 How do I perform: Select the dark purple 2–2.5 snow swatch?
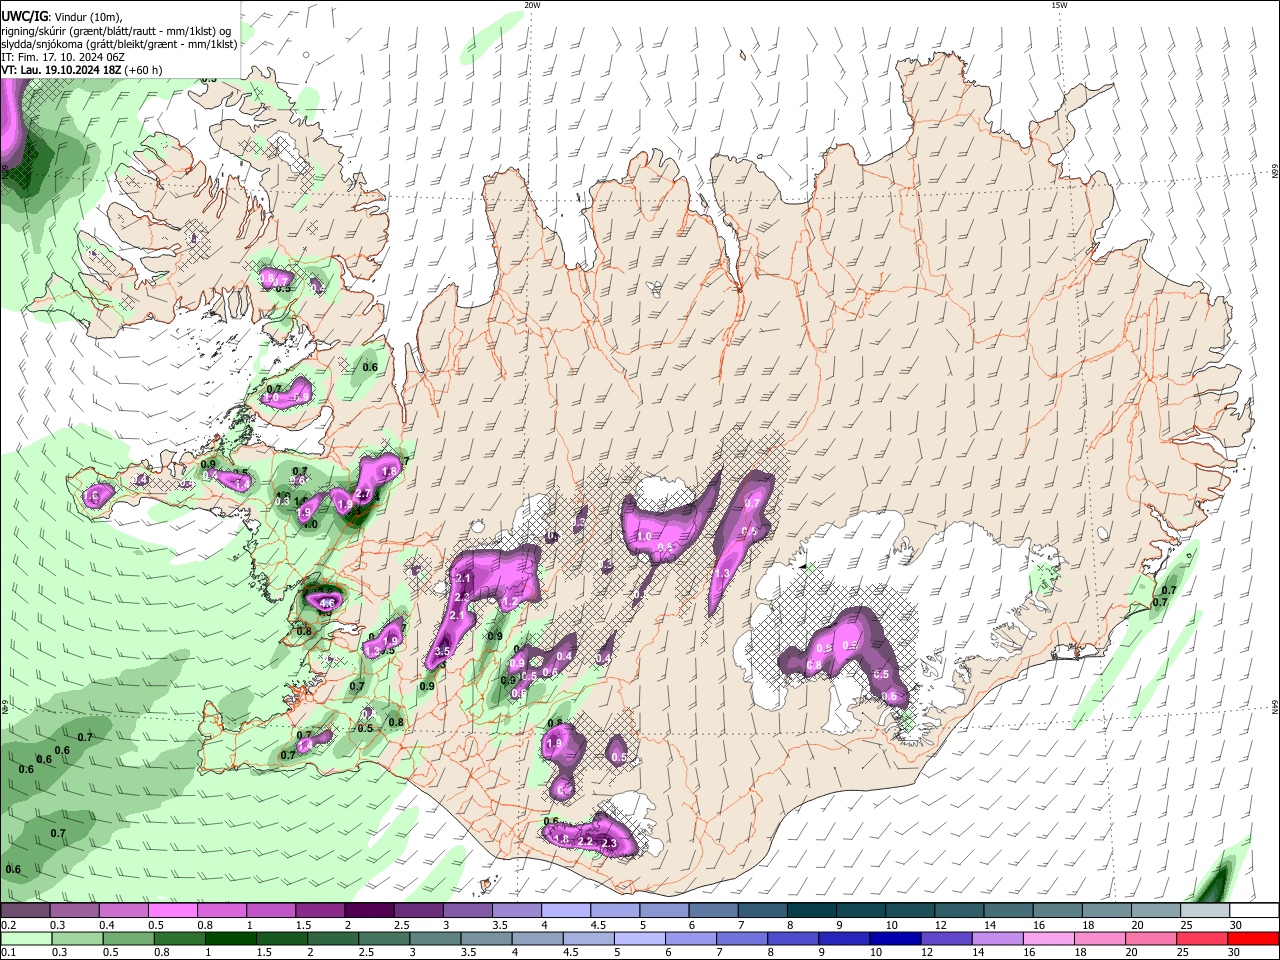coord(369,911)
